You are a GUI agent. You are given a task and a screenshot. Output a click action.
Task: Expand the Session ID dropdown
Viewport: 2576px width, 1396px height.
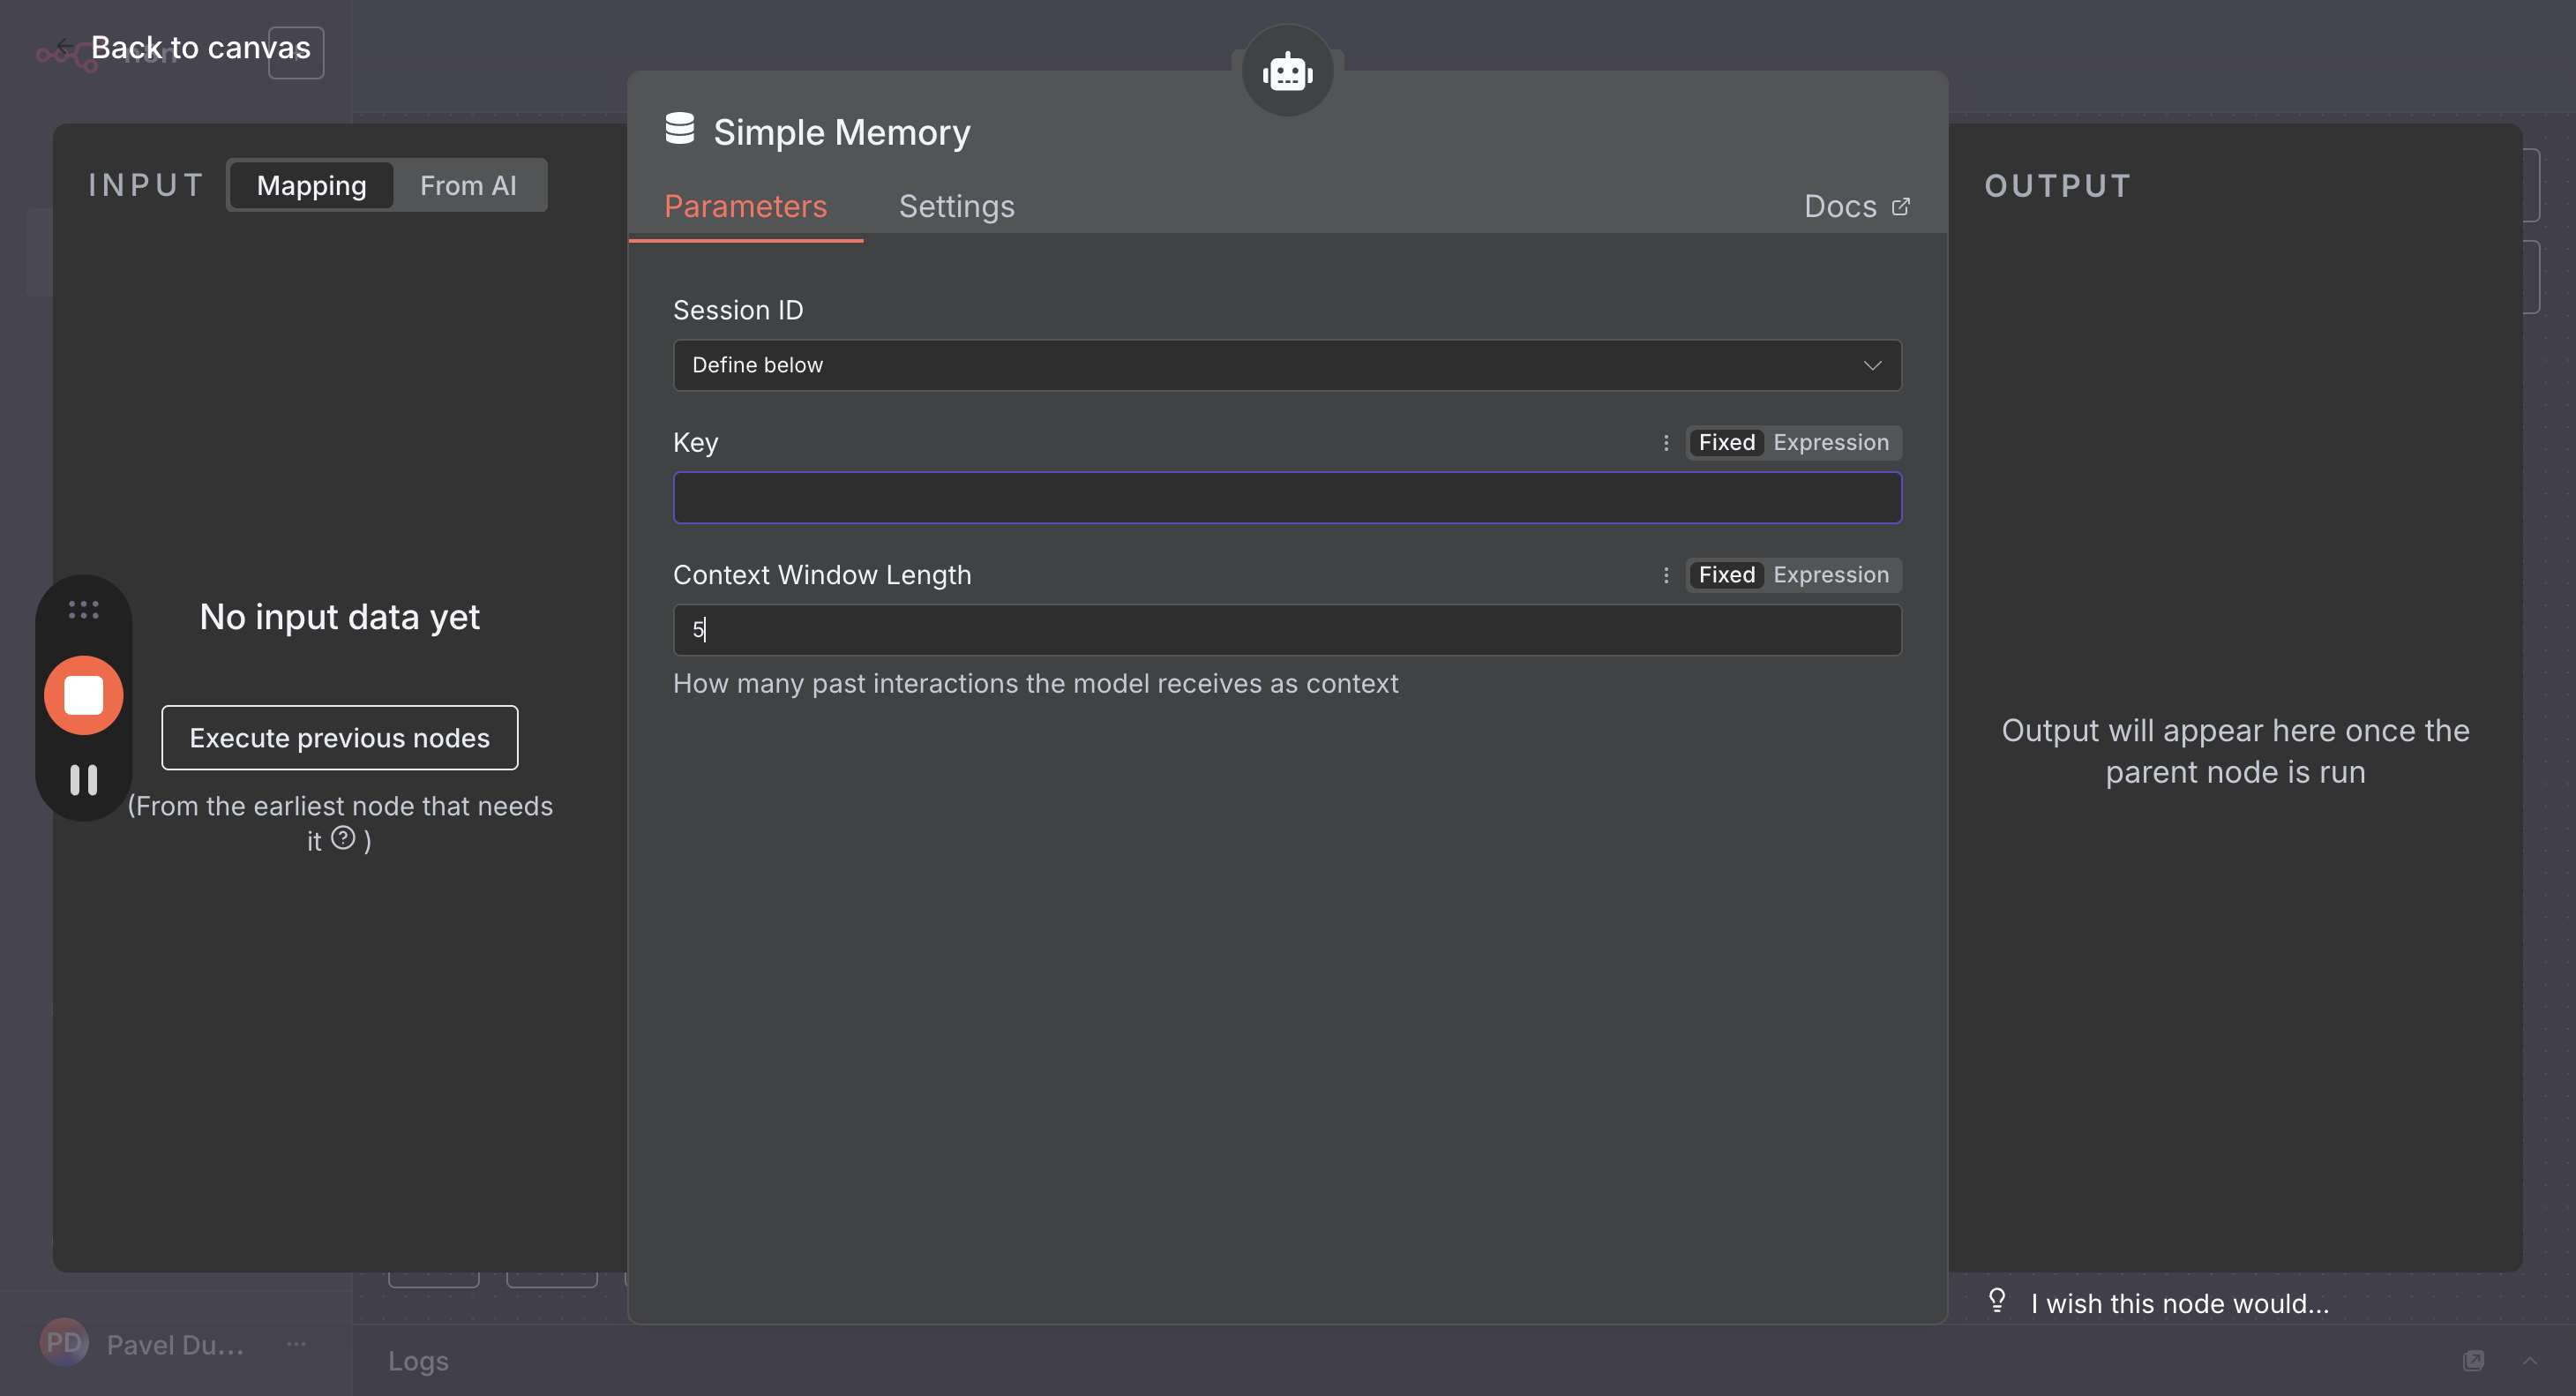(x=1287, y=365)
